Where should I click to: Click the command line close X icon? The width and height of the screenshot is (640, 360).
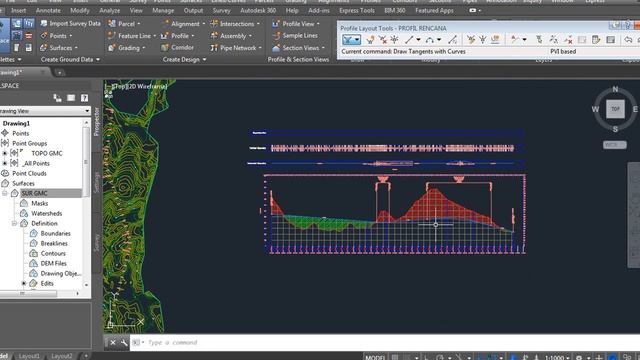pos(113,342)
